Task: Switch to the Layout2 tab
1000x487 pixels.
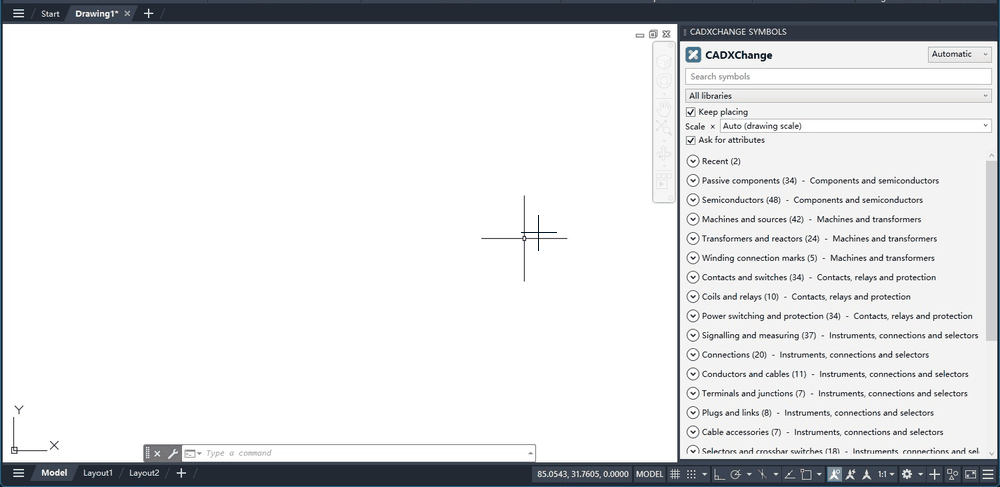Action: tap(143, 473)
